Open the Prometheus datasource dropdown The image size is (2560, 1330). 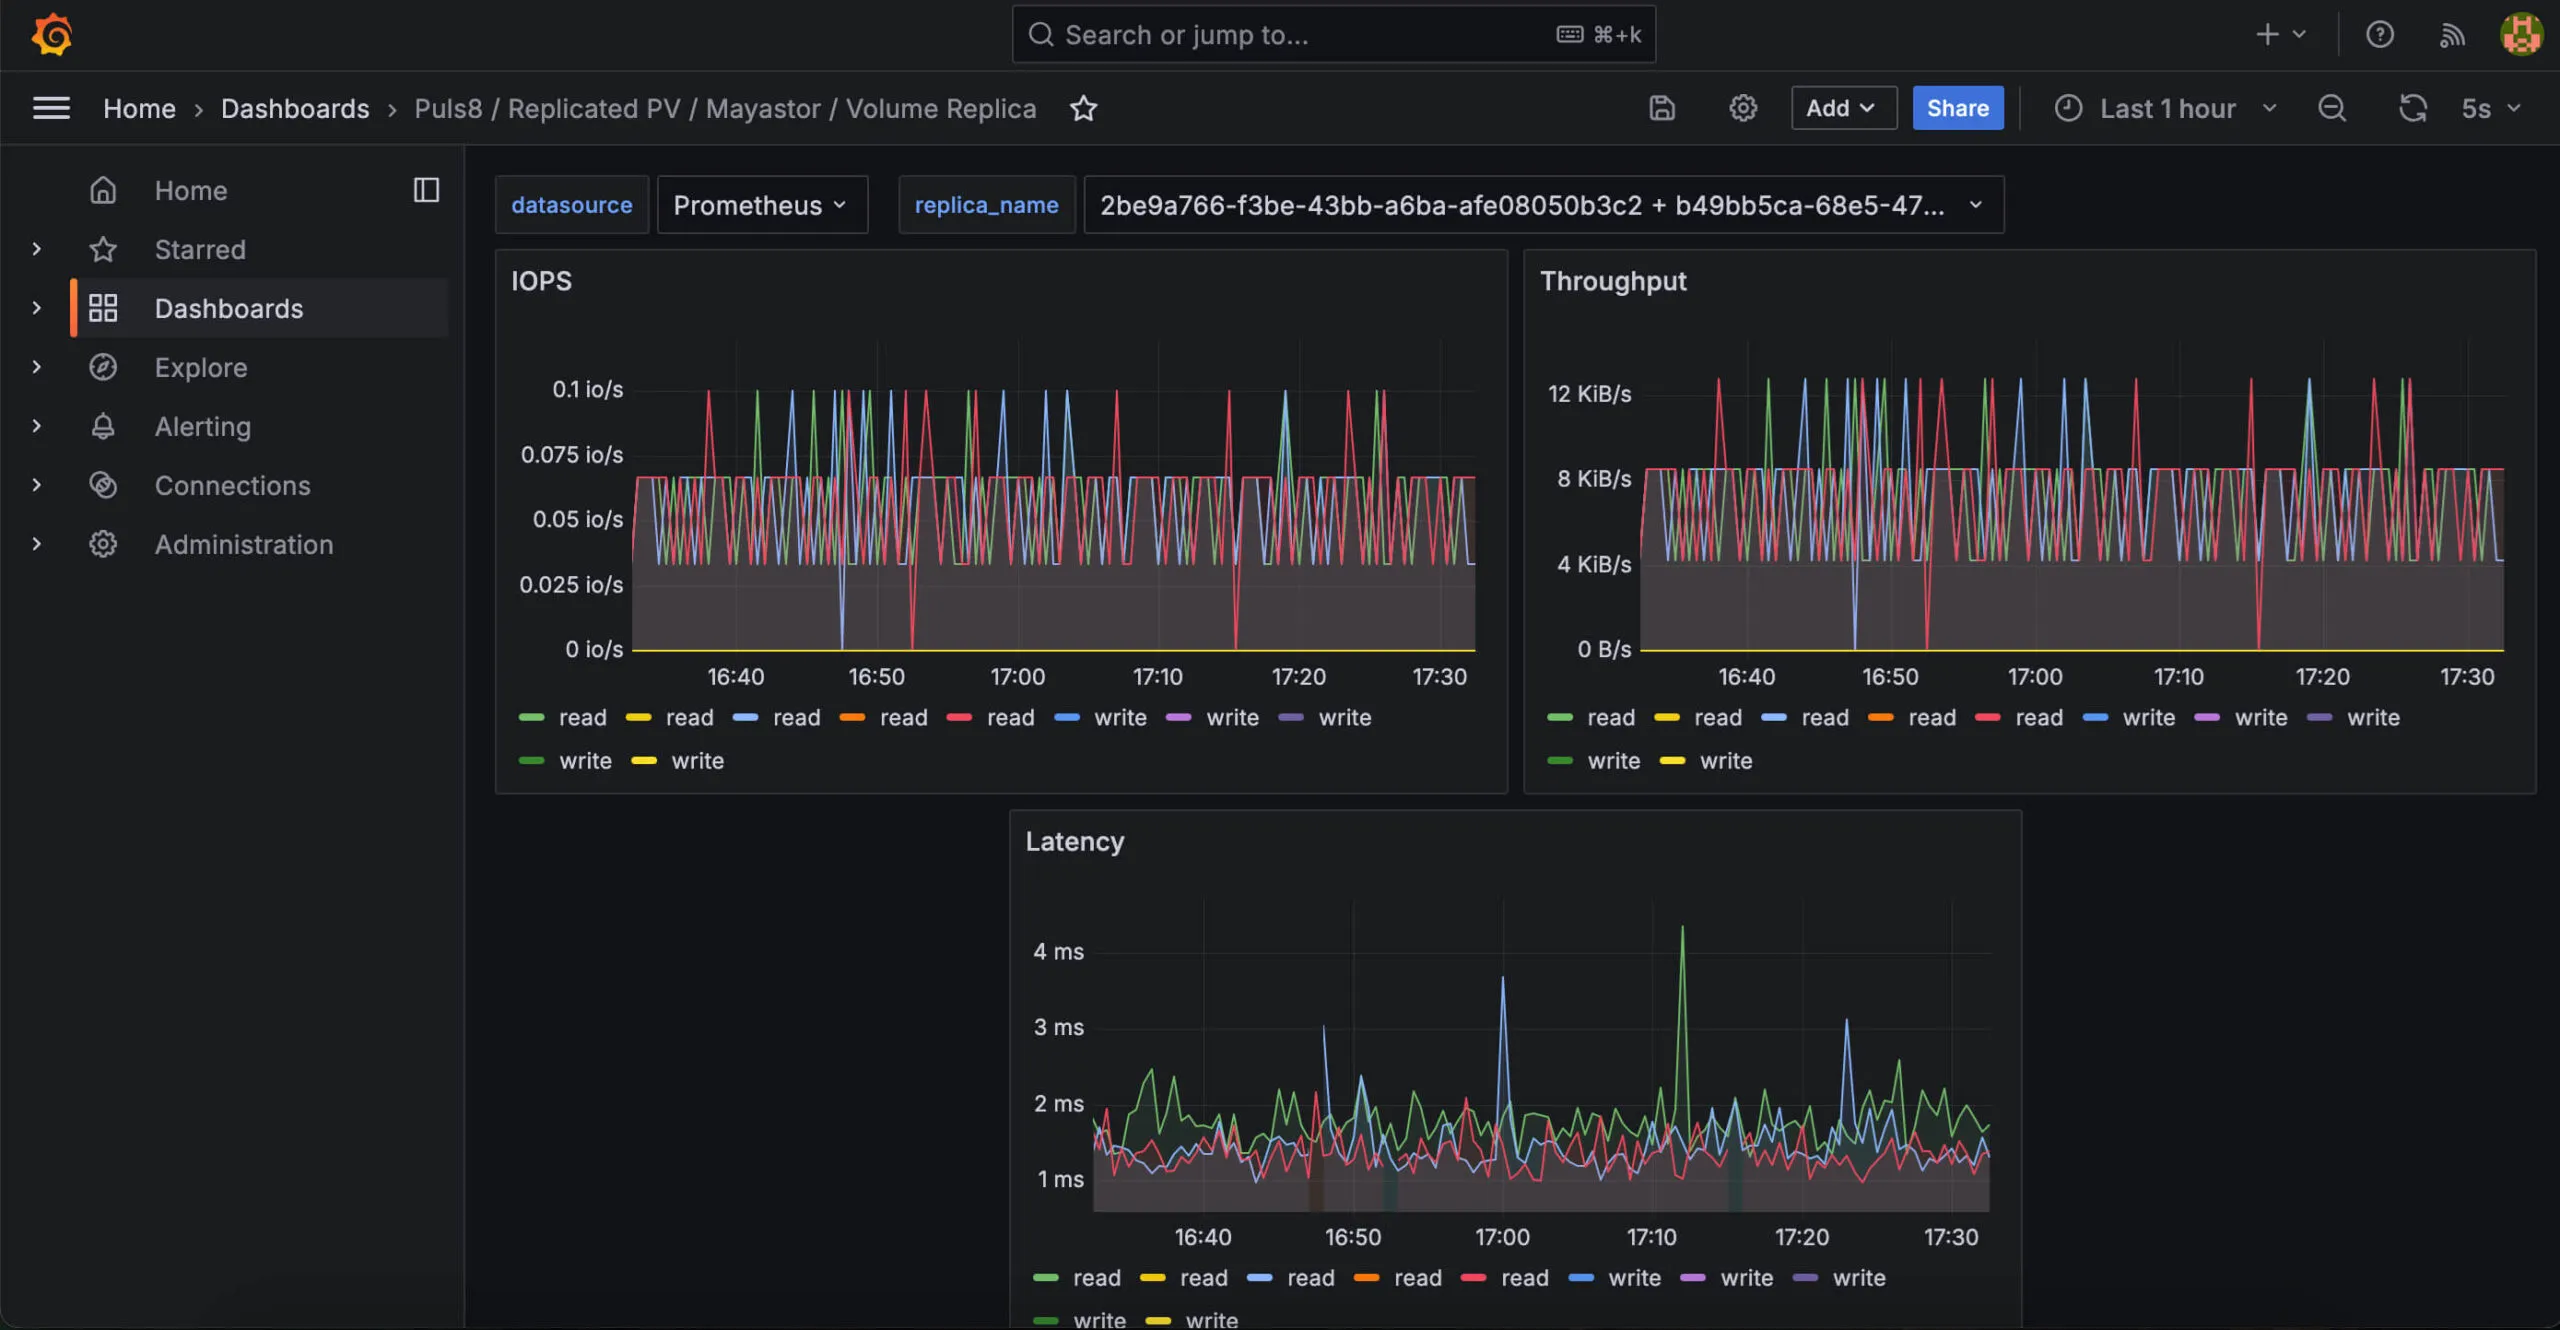[x=761, y=205]
